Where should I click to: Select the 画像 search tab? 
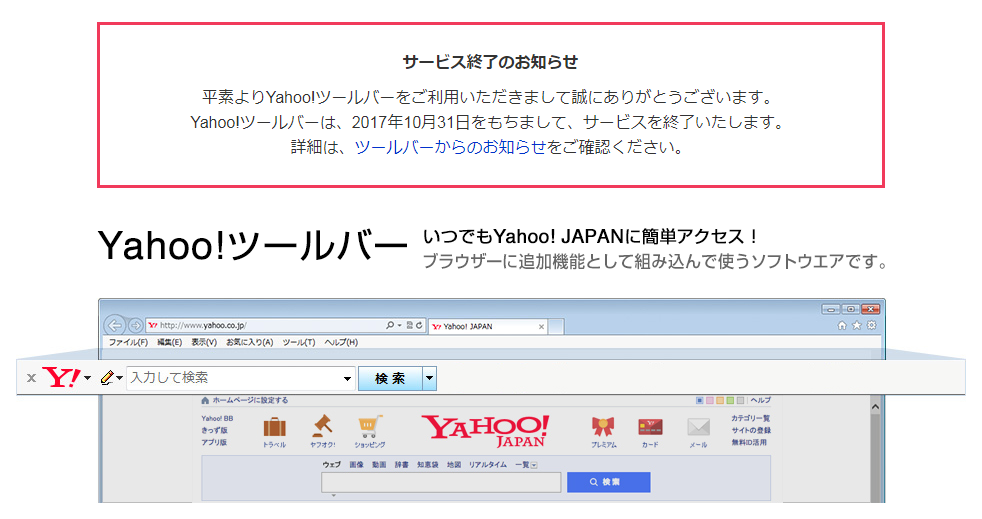(356, 465)
